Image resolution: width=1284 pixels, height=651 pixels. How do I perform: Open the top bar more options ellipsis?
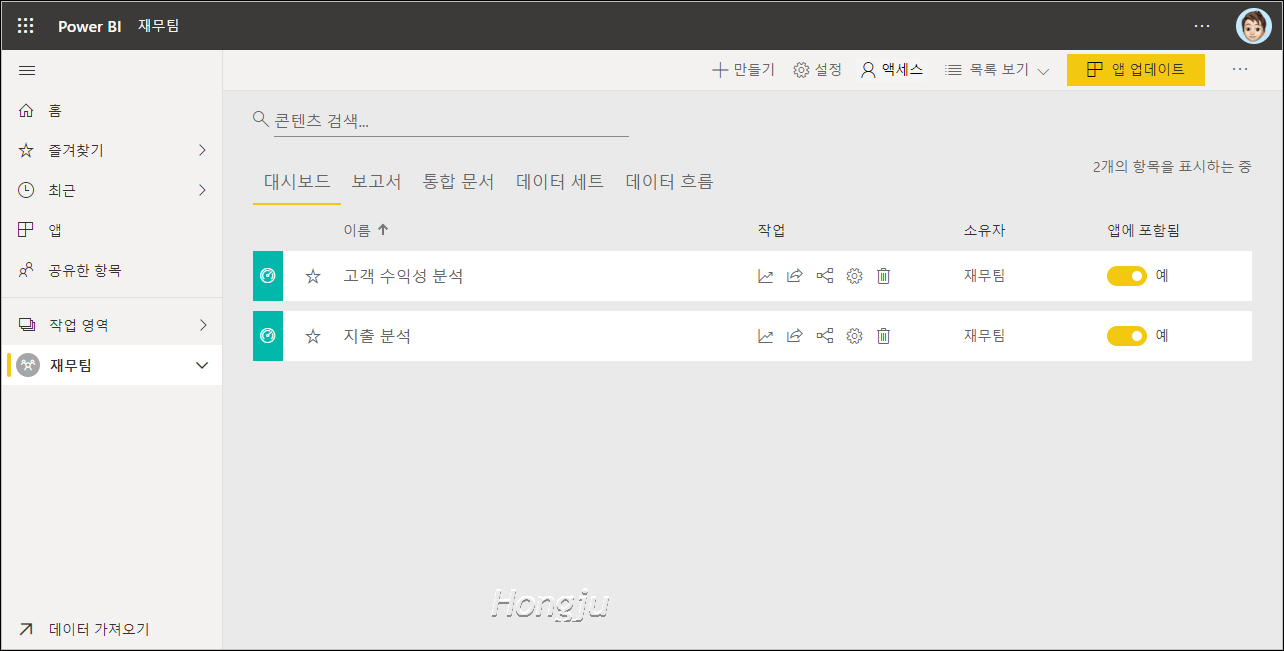point(1202,26)
